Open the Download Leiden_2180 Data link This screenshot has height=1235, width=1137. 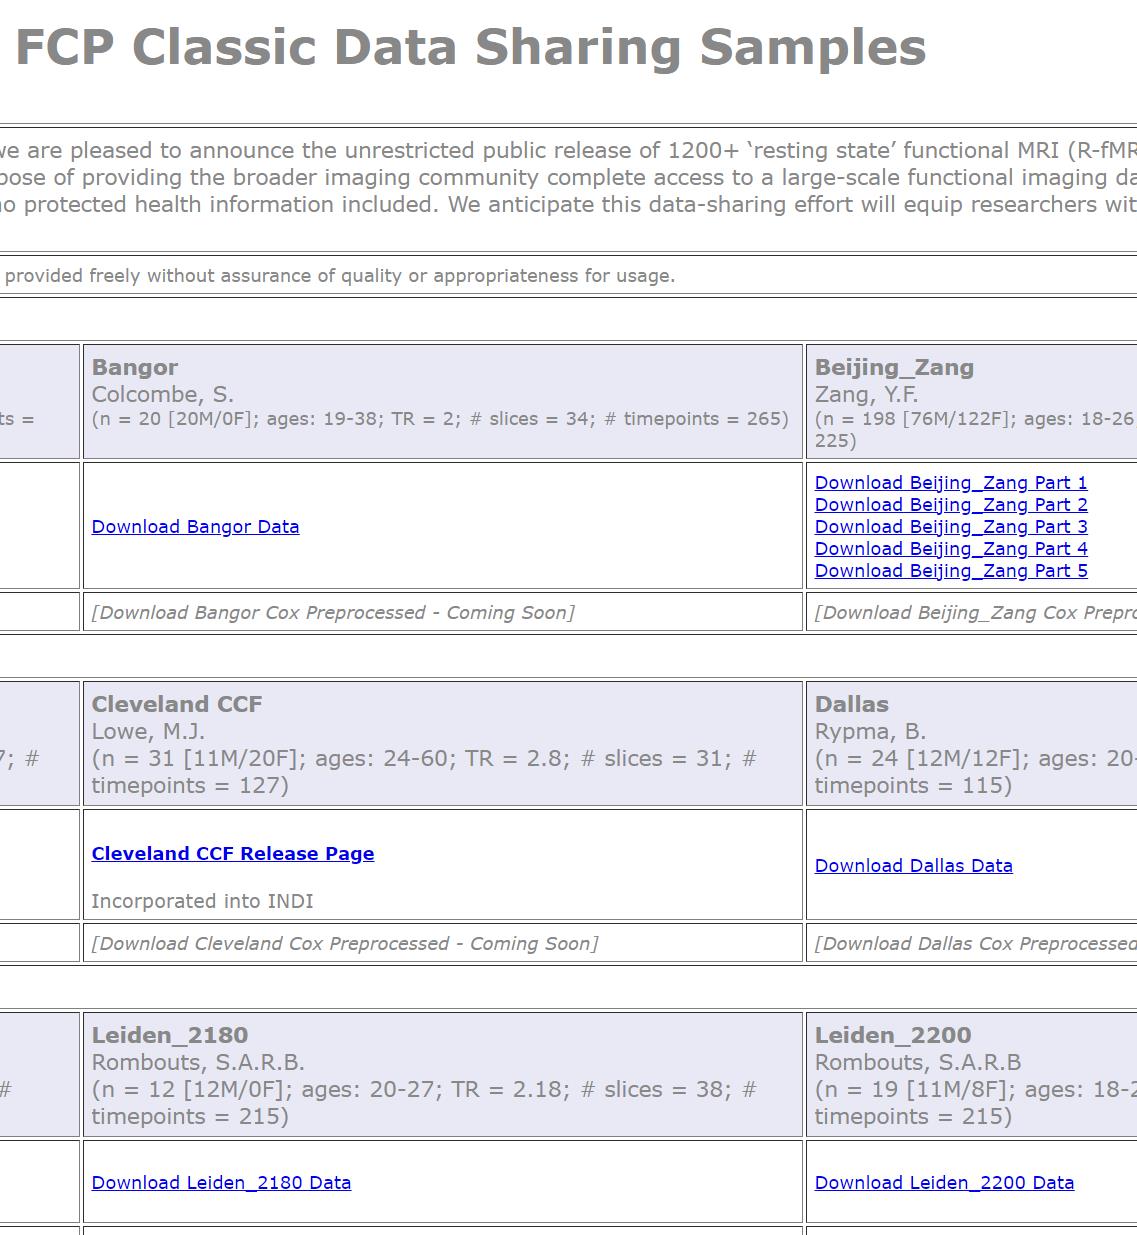221,1183
